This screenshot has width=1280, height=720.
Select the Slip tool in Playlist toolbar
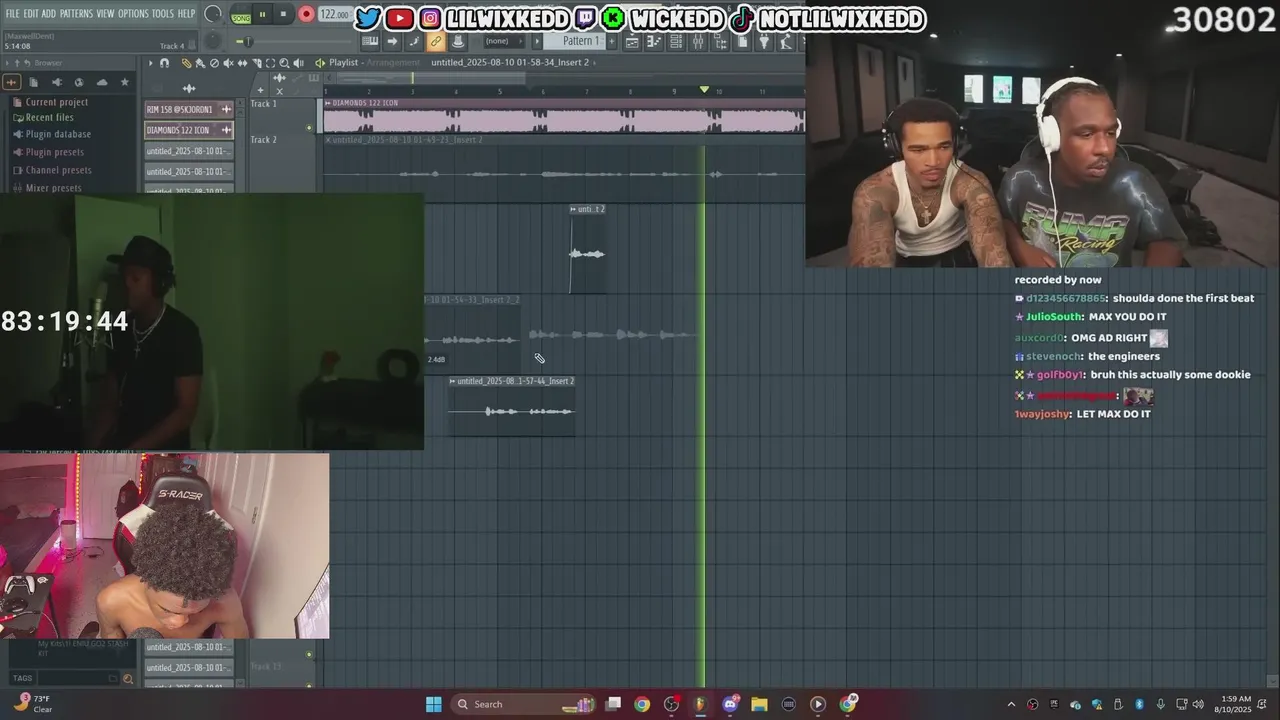[x=242, y=63]
